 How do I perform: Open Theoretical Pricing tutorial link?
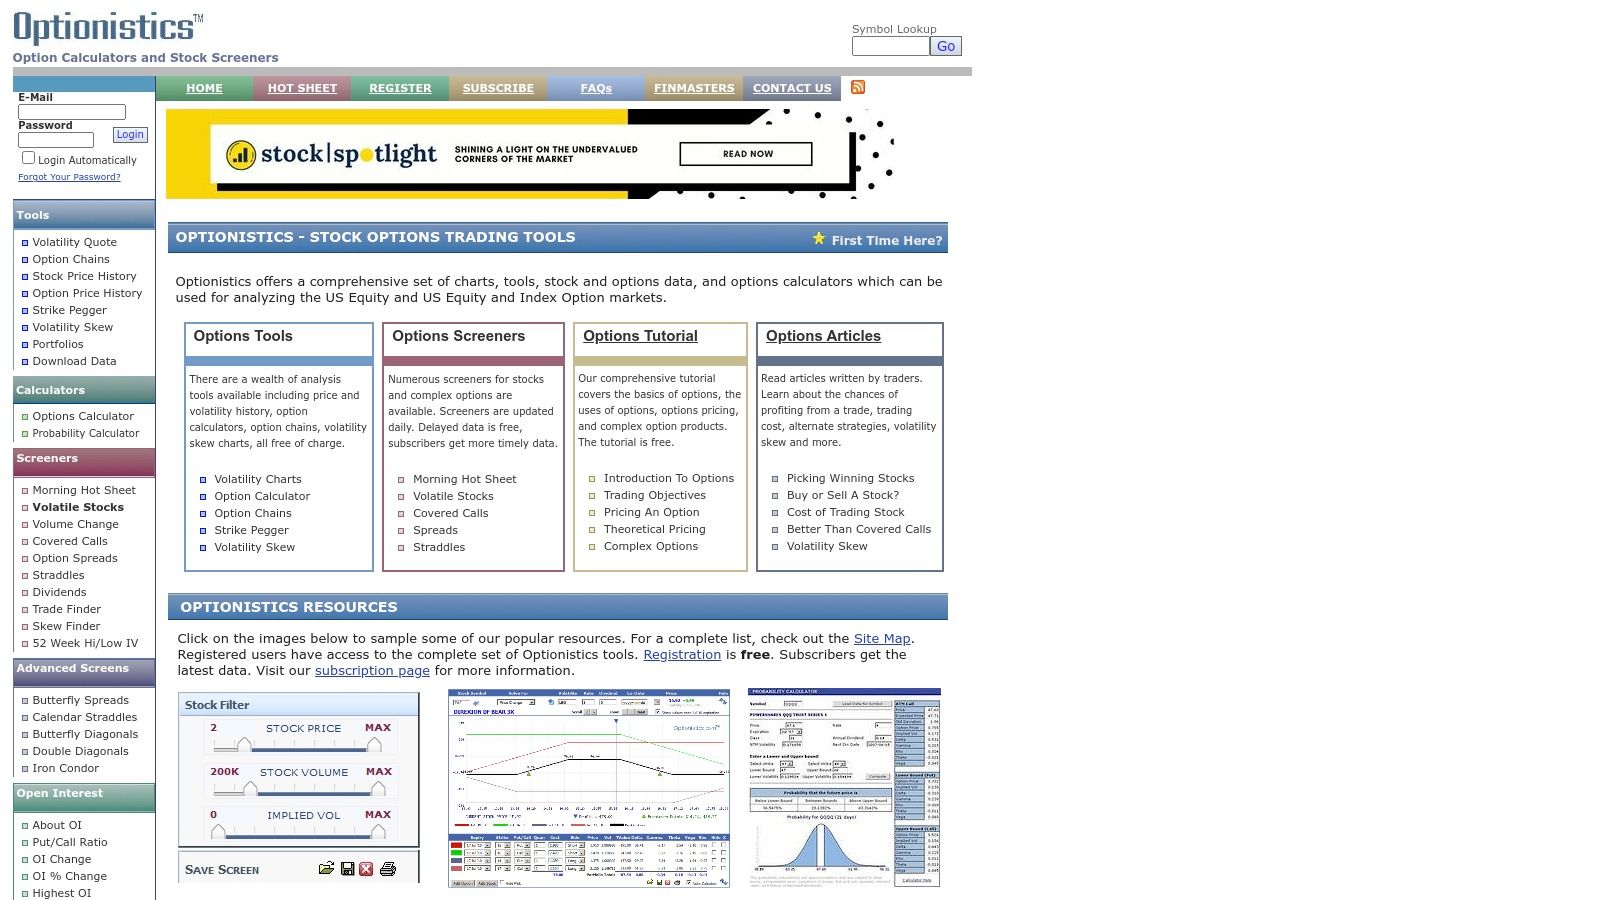655,529
